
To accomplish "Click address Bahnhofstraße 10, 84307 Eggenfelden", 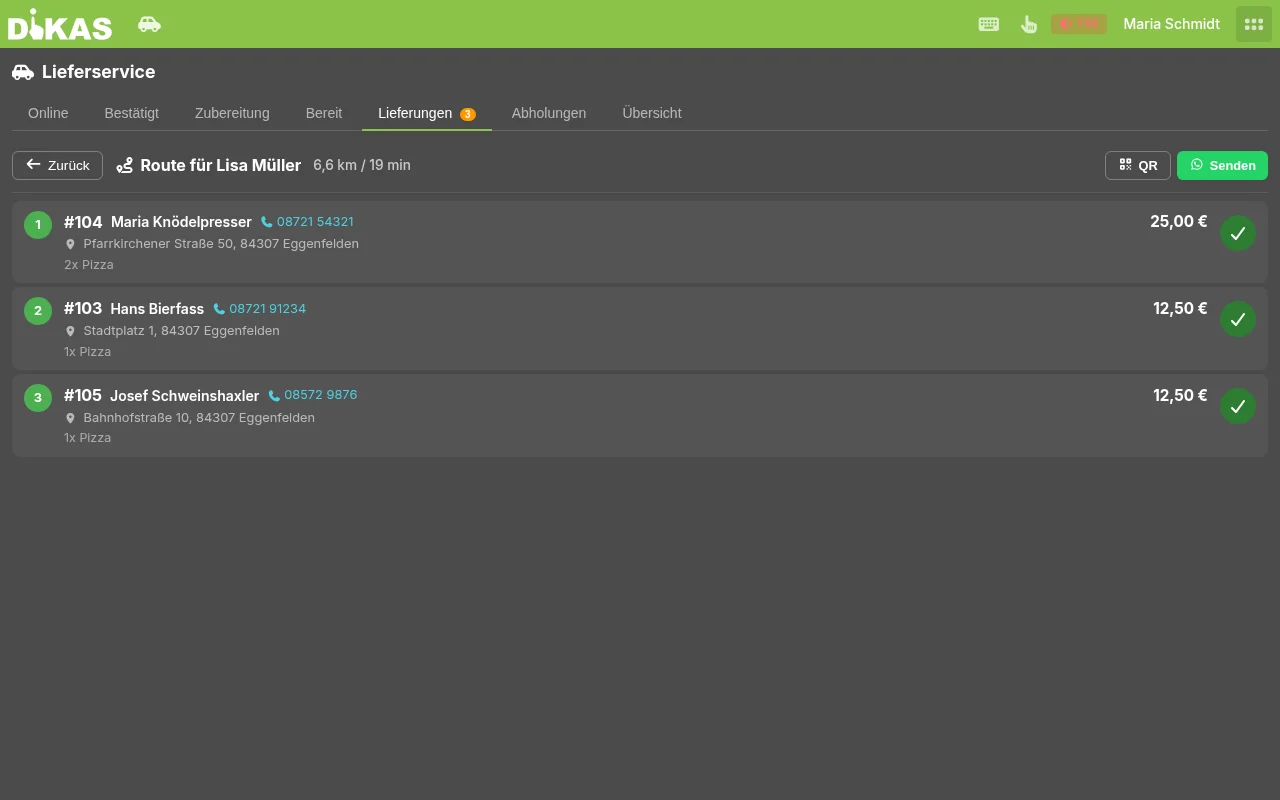I will (x=199, y=418).
